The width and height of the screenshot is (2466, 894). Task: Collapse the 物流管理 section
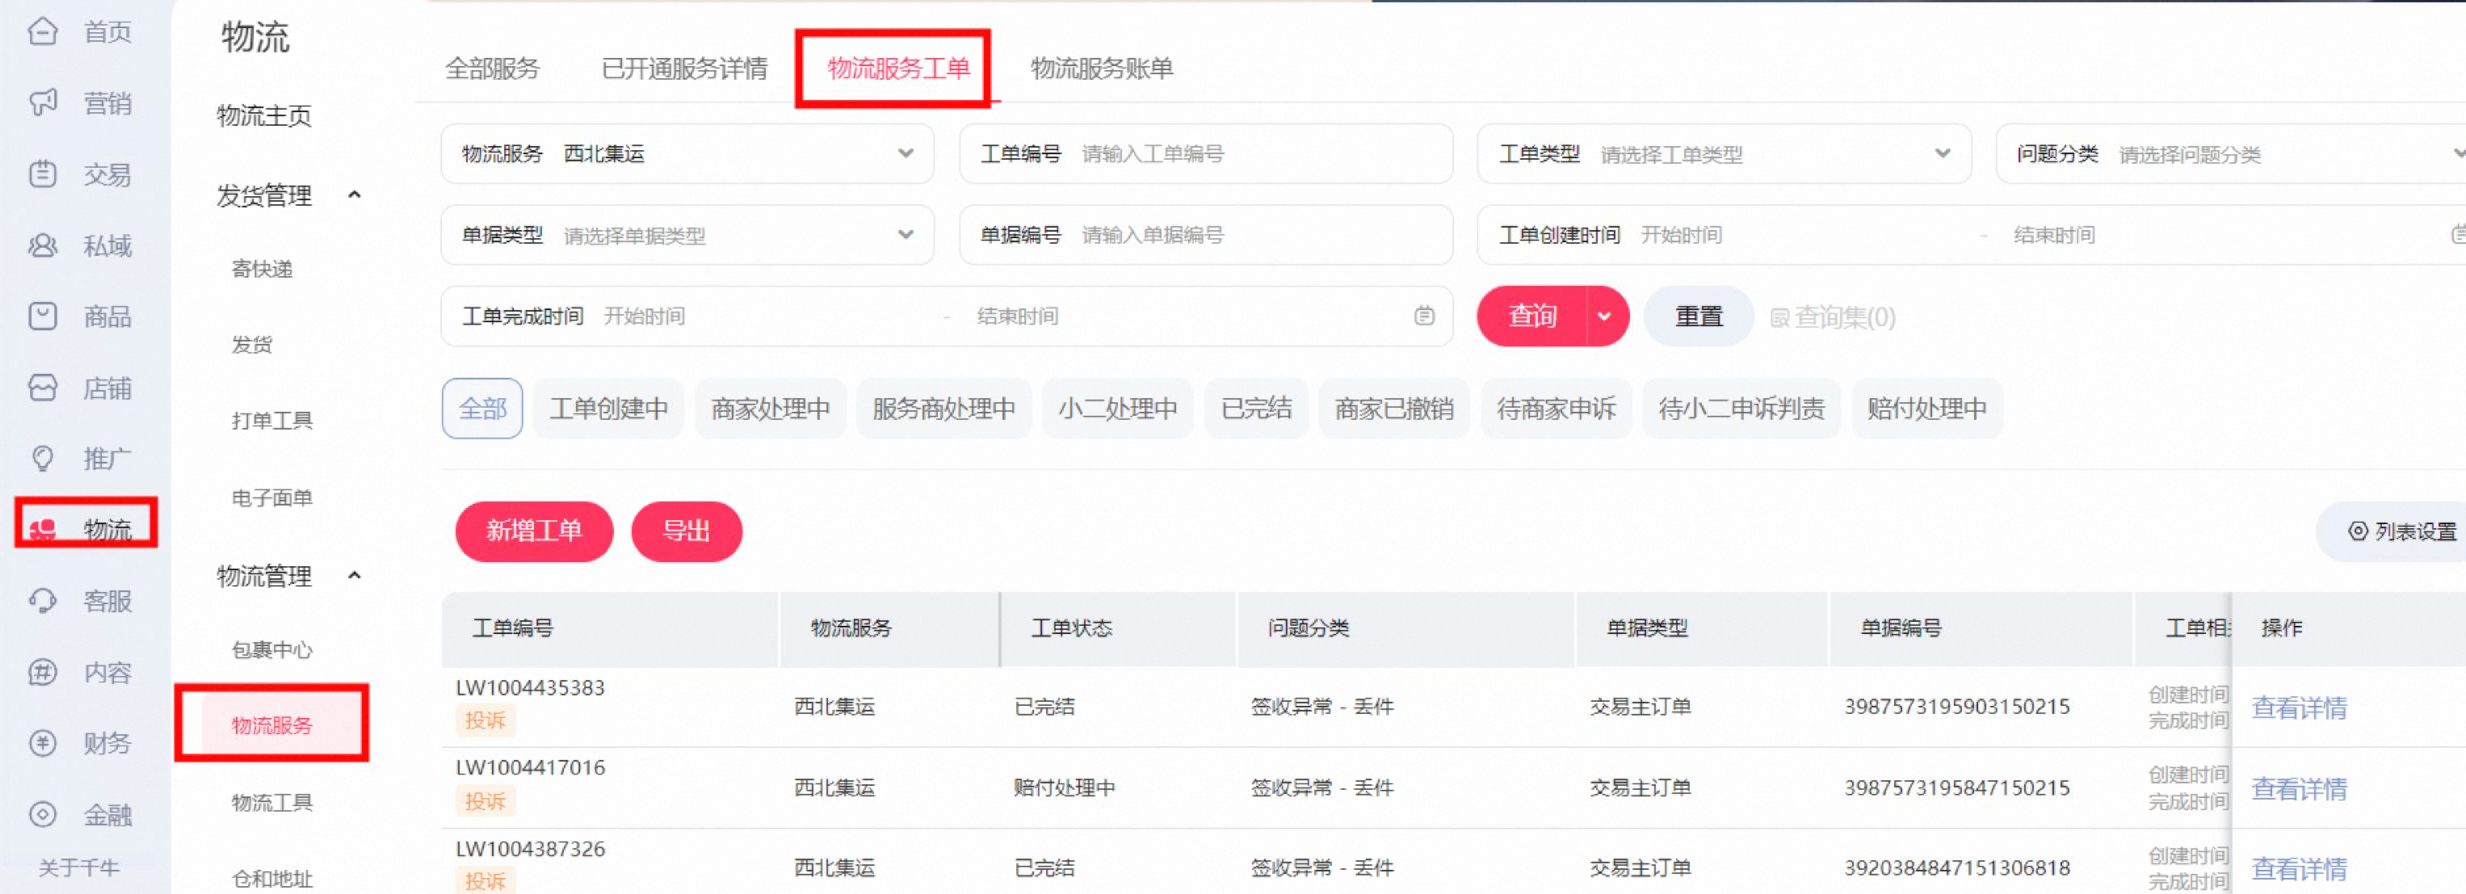pos(354,576)
